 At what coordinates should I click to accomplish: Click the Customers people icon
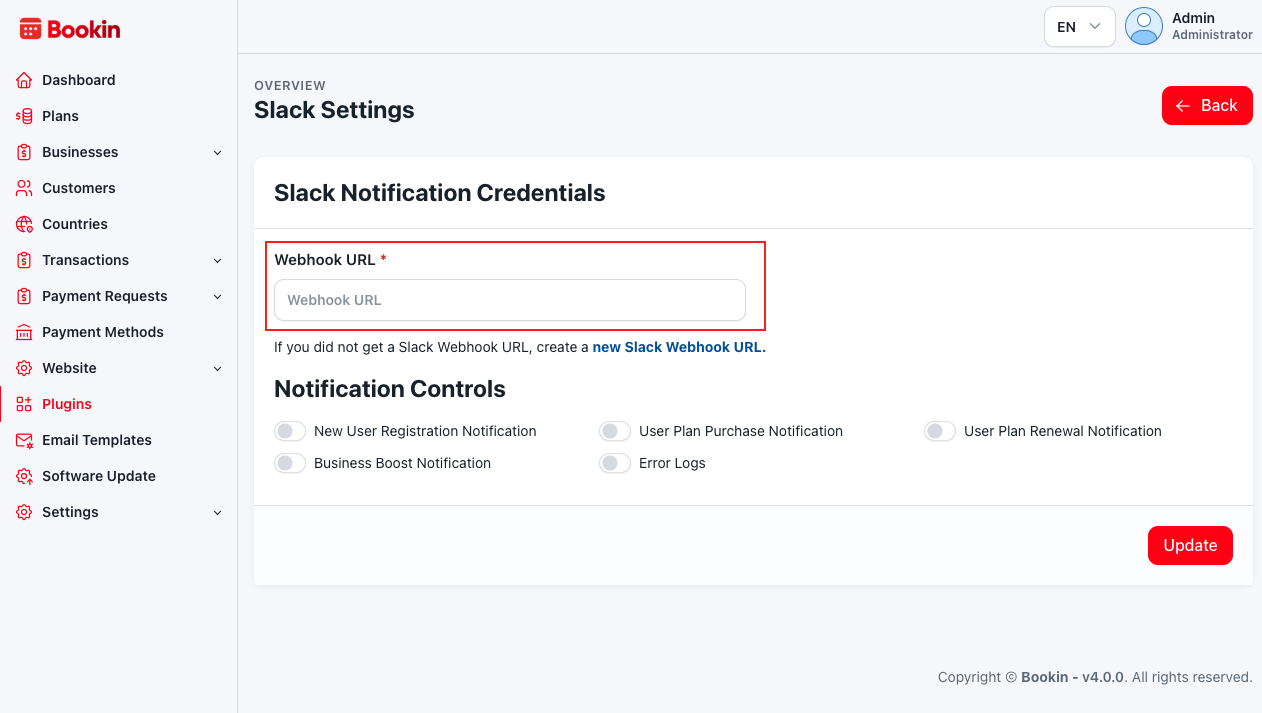[24, 188]
